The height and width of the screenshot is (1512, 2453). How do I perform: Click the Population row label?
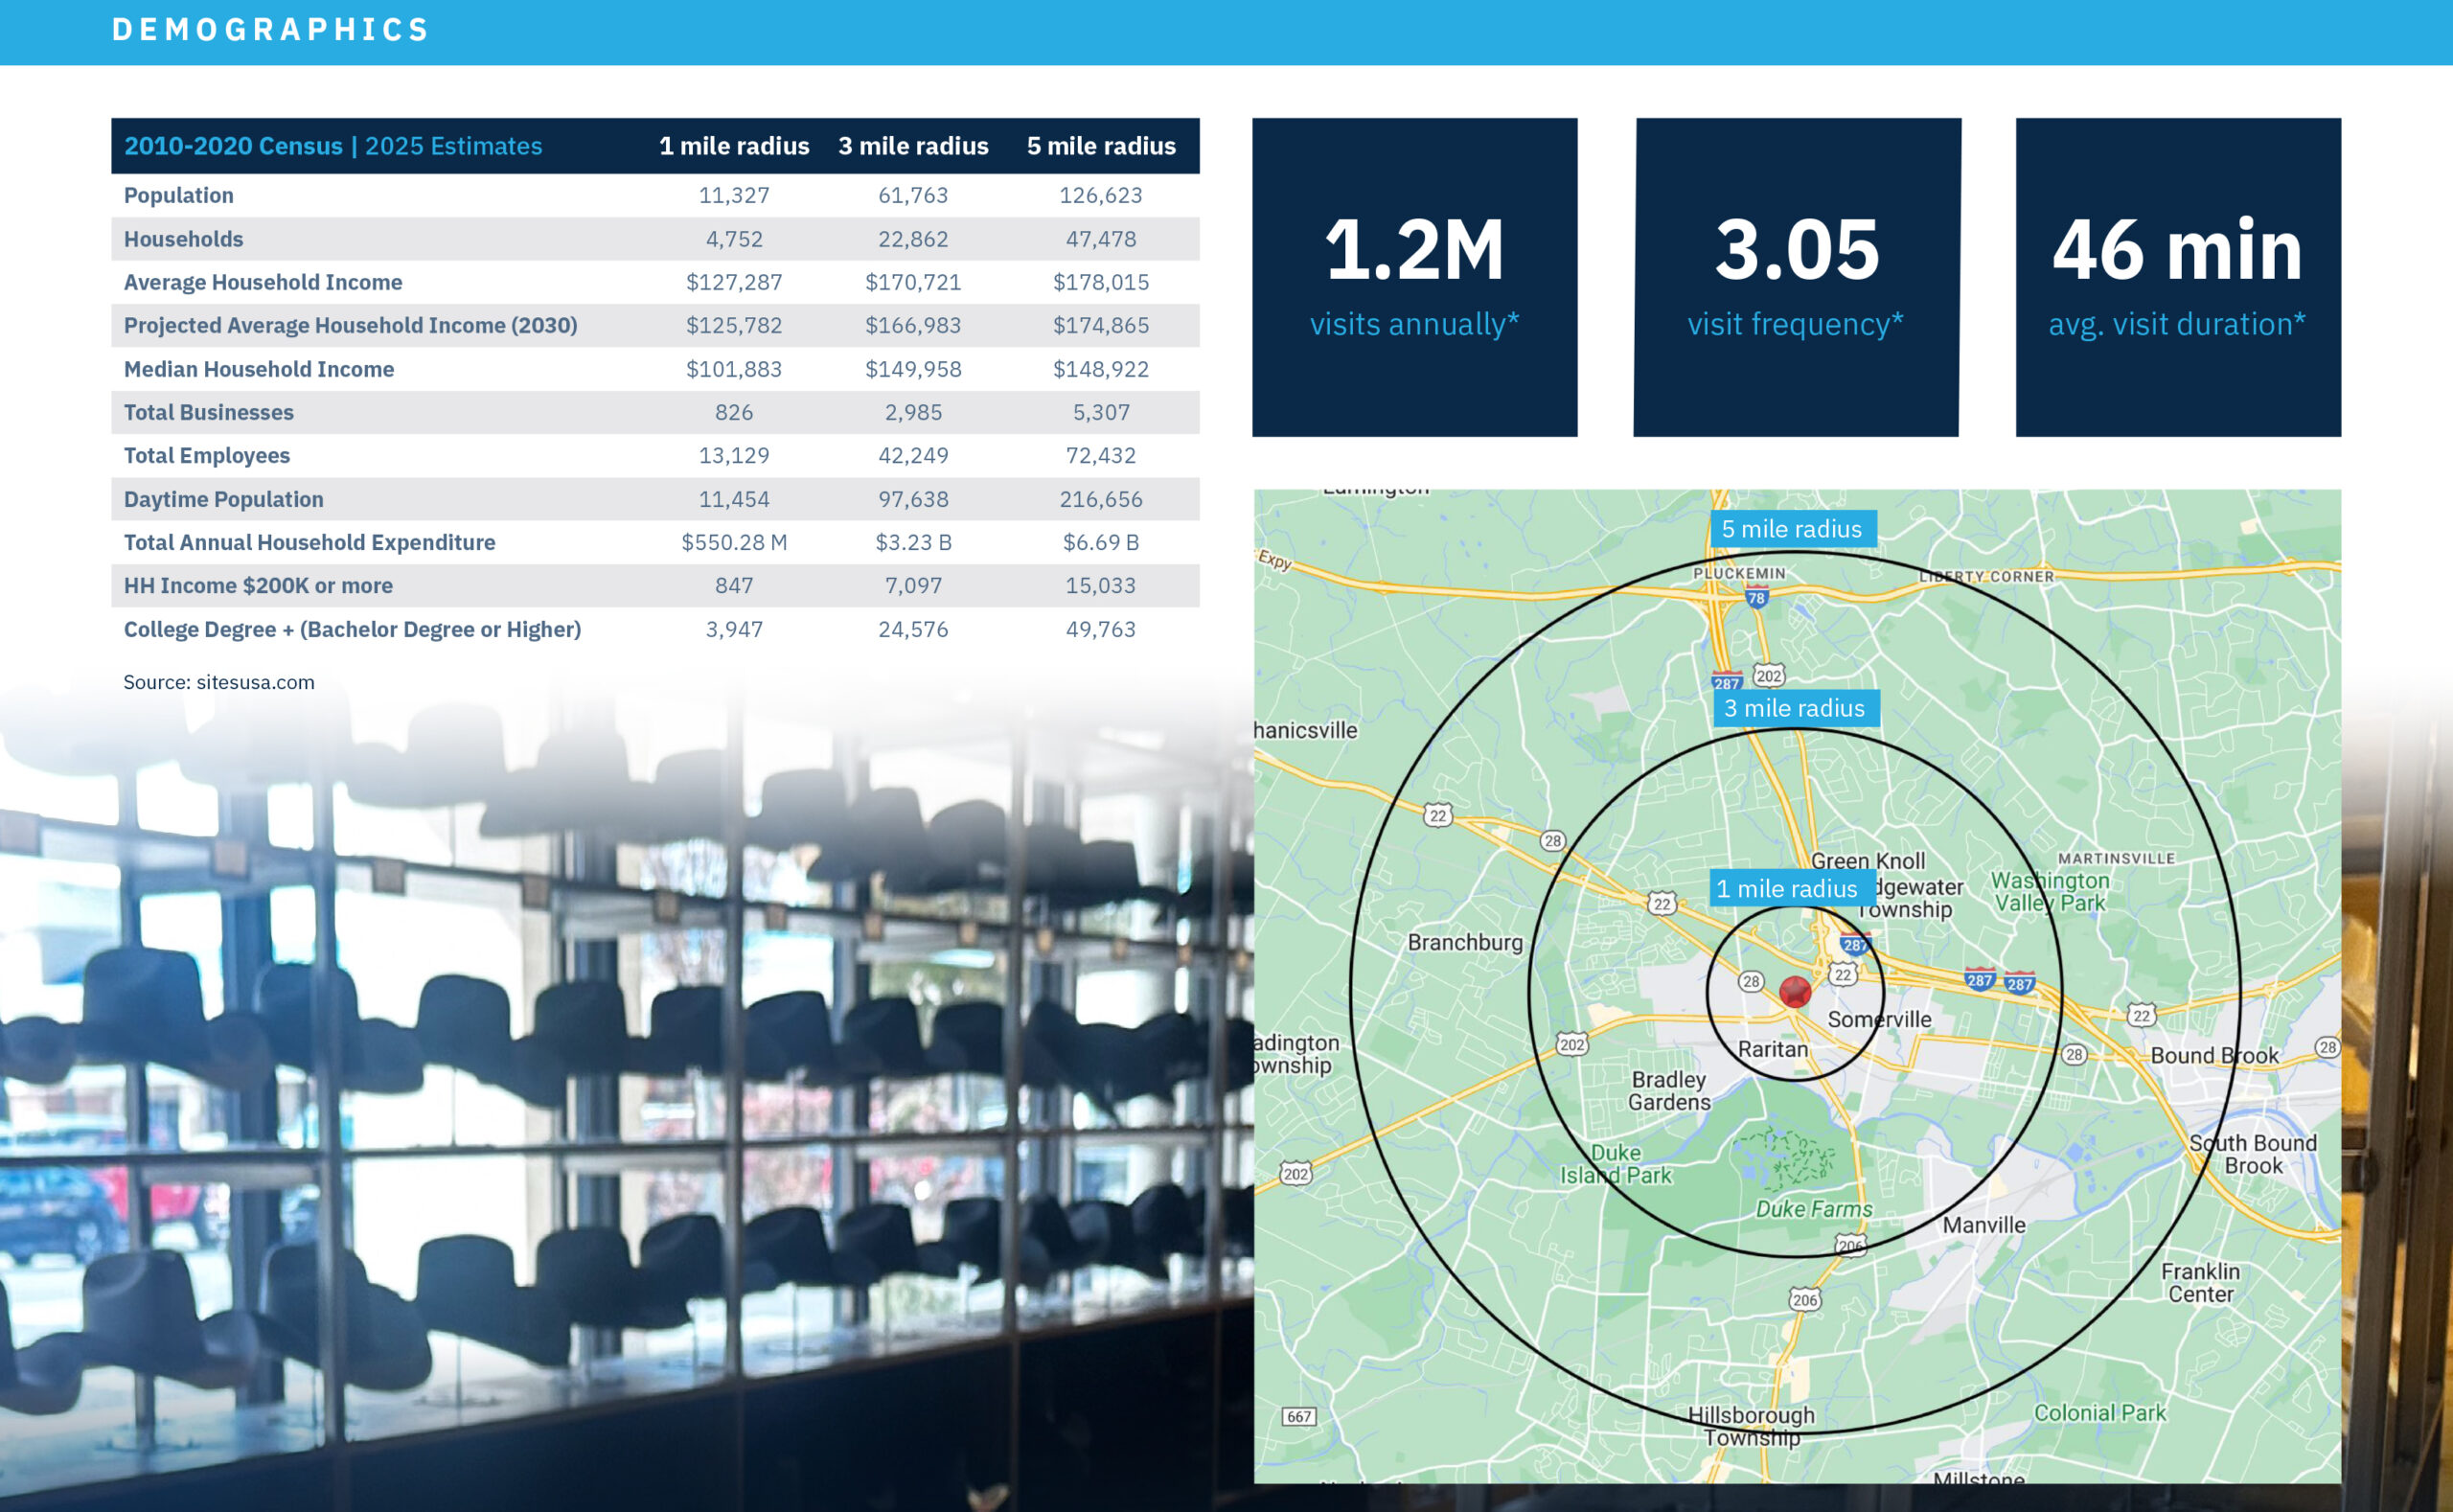(179, 195)
